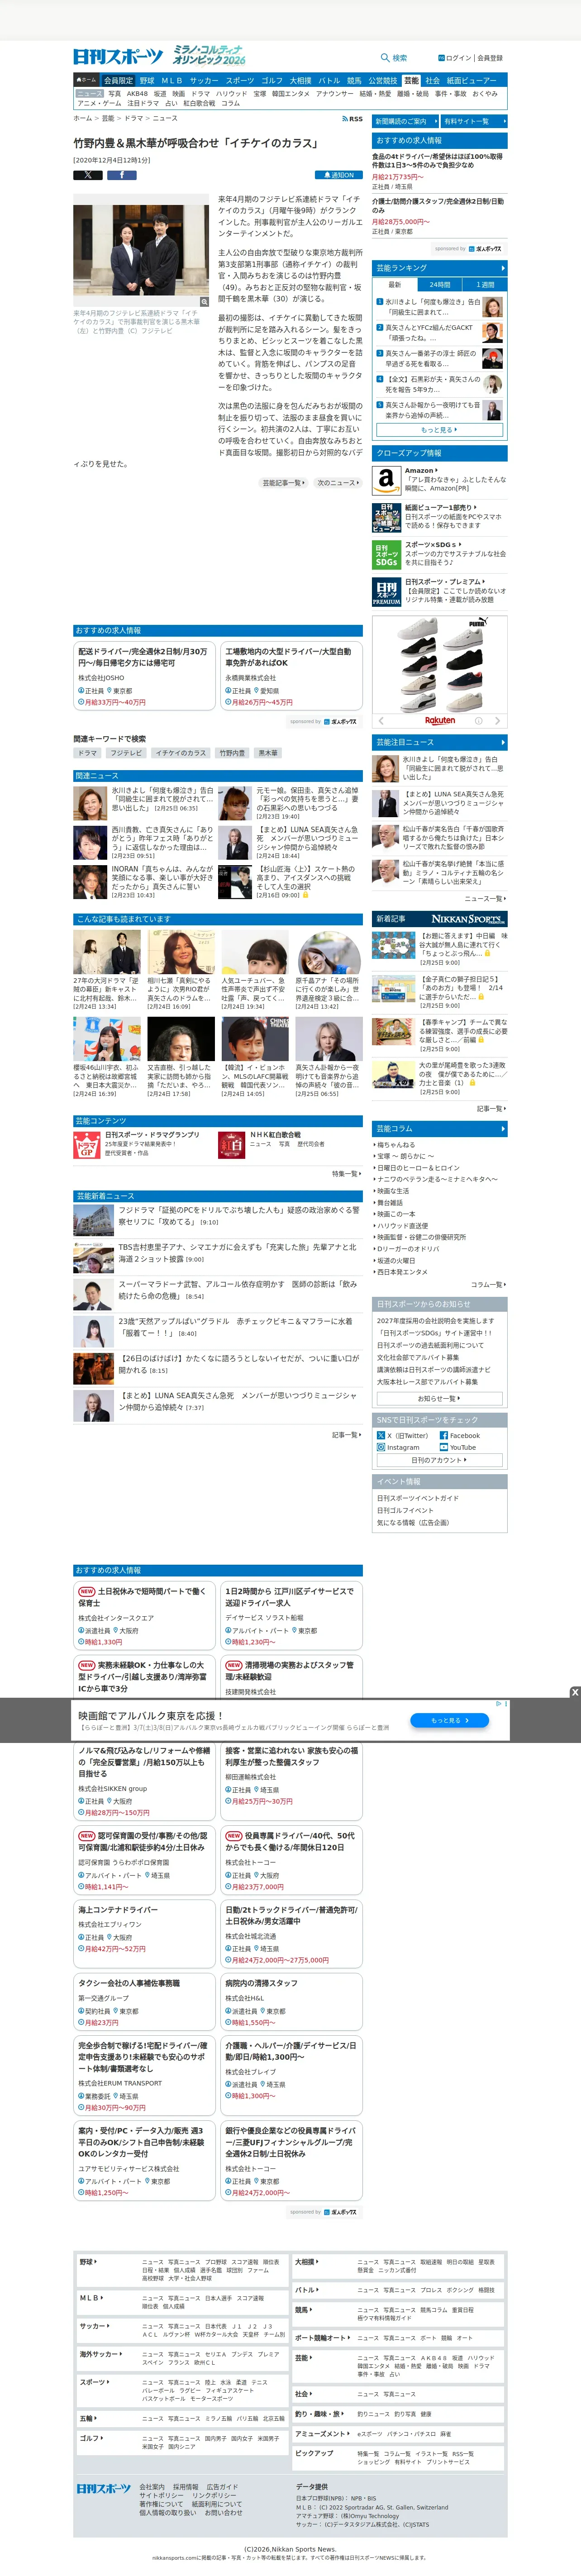Select ジャニーズ-free ドラマ sub-menu item
Screen dimensions: 581x2576
point(201,93)
